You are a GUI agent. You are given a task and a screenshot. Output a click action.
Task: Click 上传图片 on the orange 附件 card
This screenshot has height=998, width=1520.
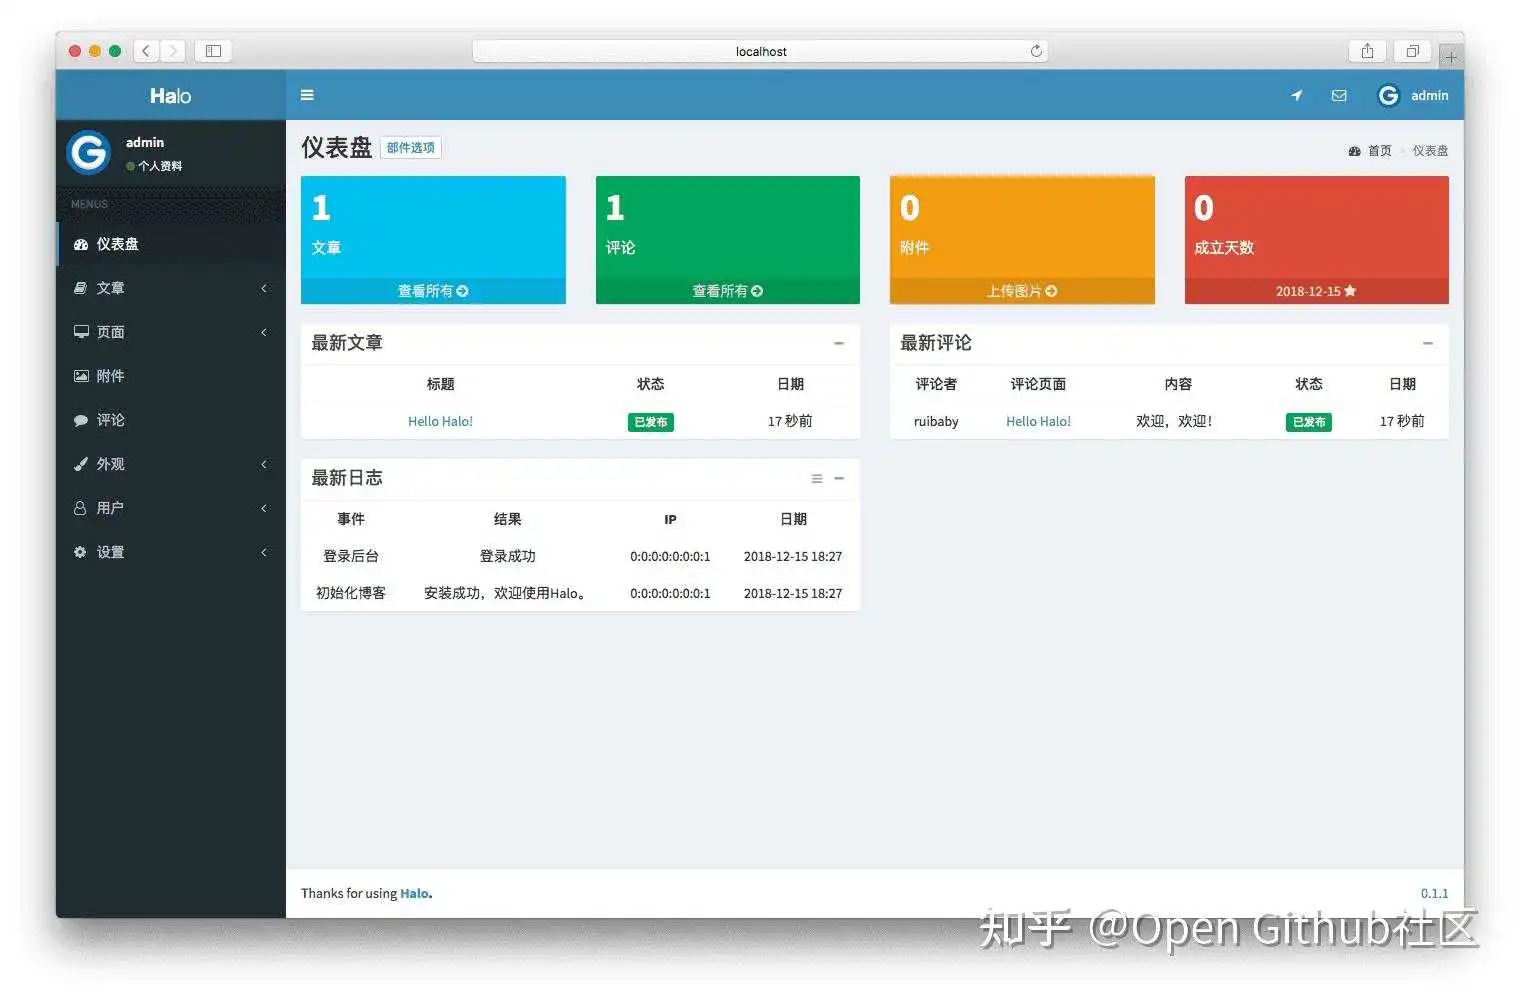pos(1022,291)
